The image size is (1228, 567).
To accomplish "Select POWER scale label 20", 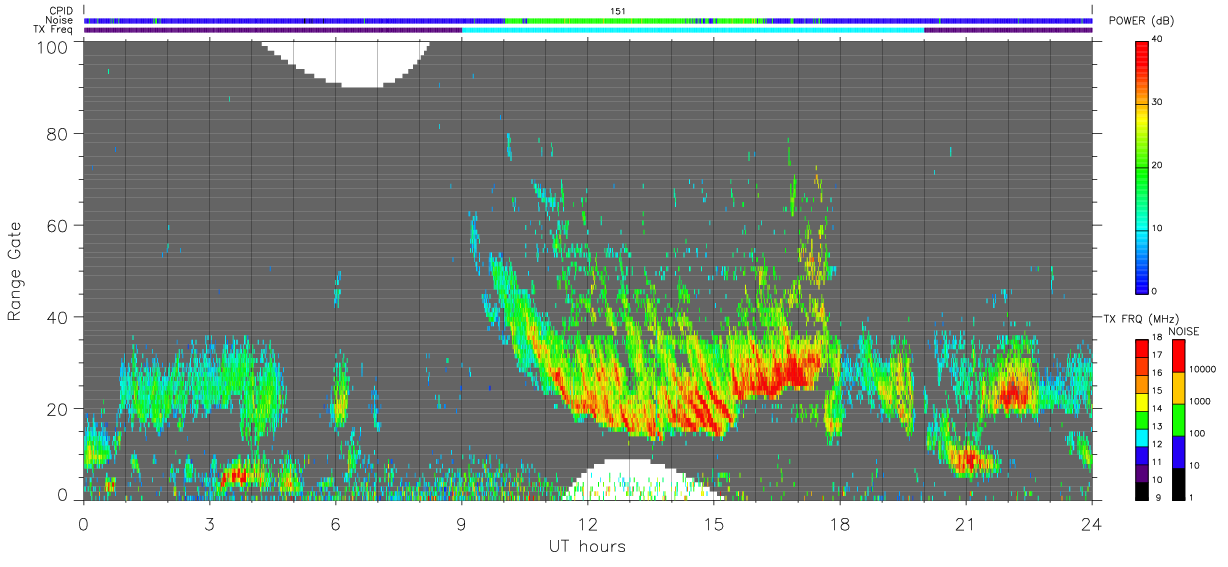I will pyautogui.click(x=1157, y=166).
